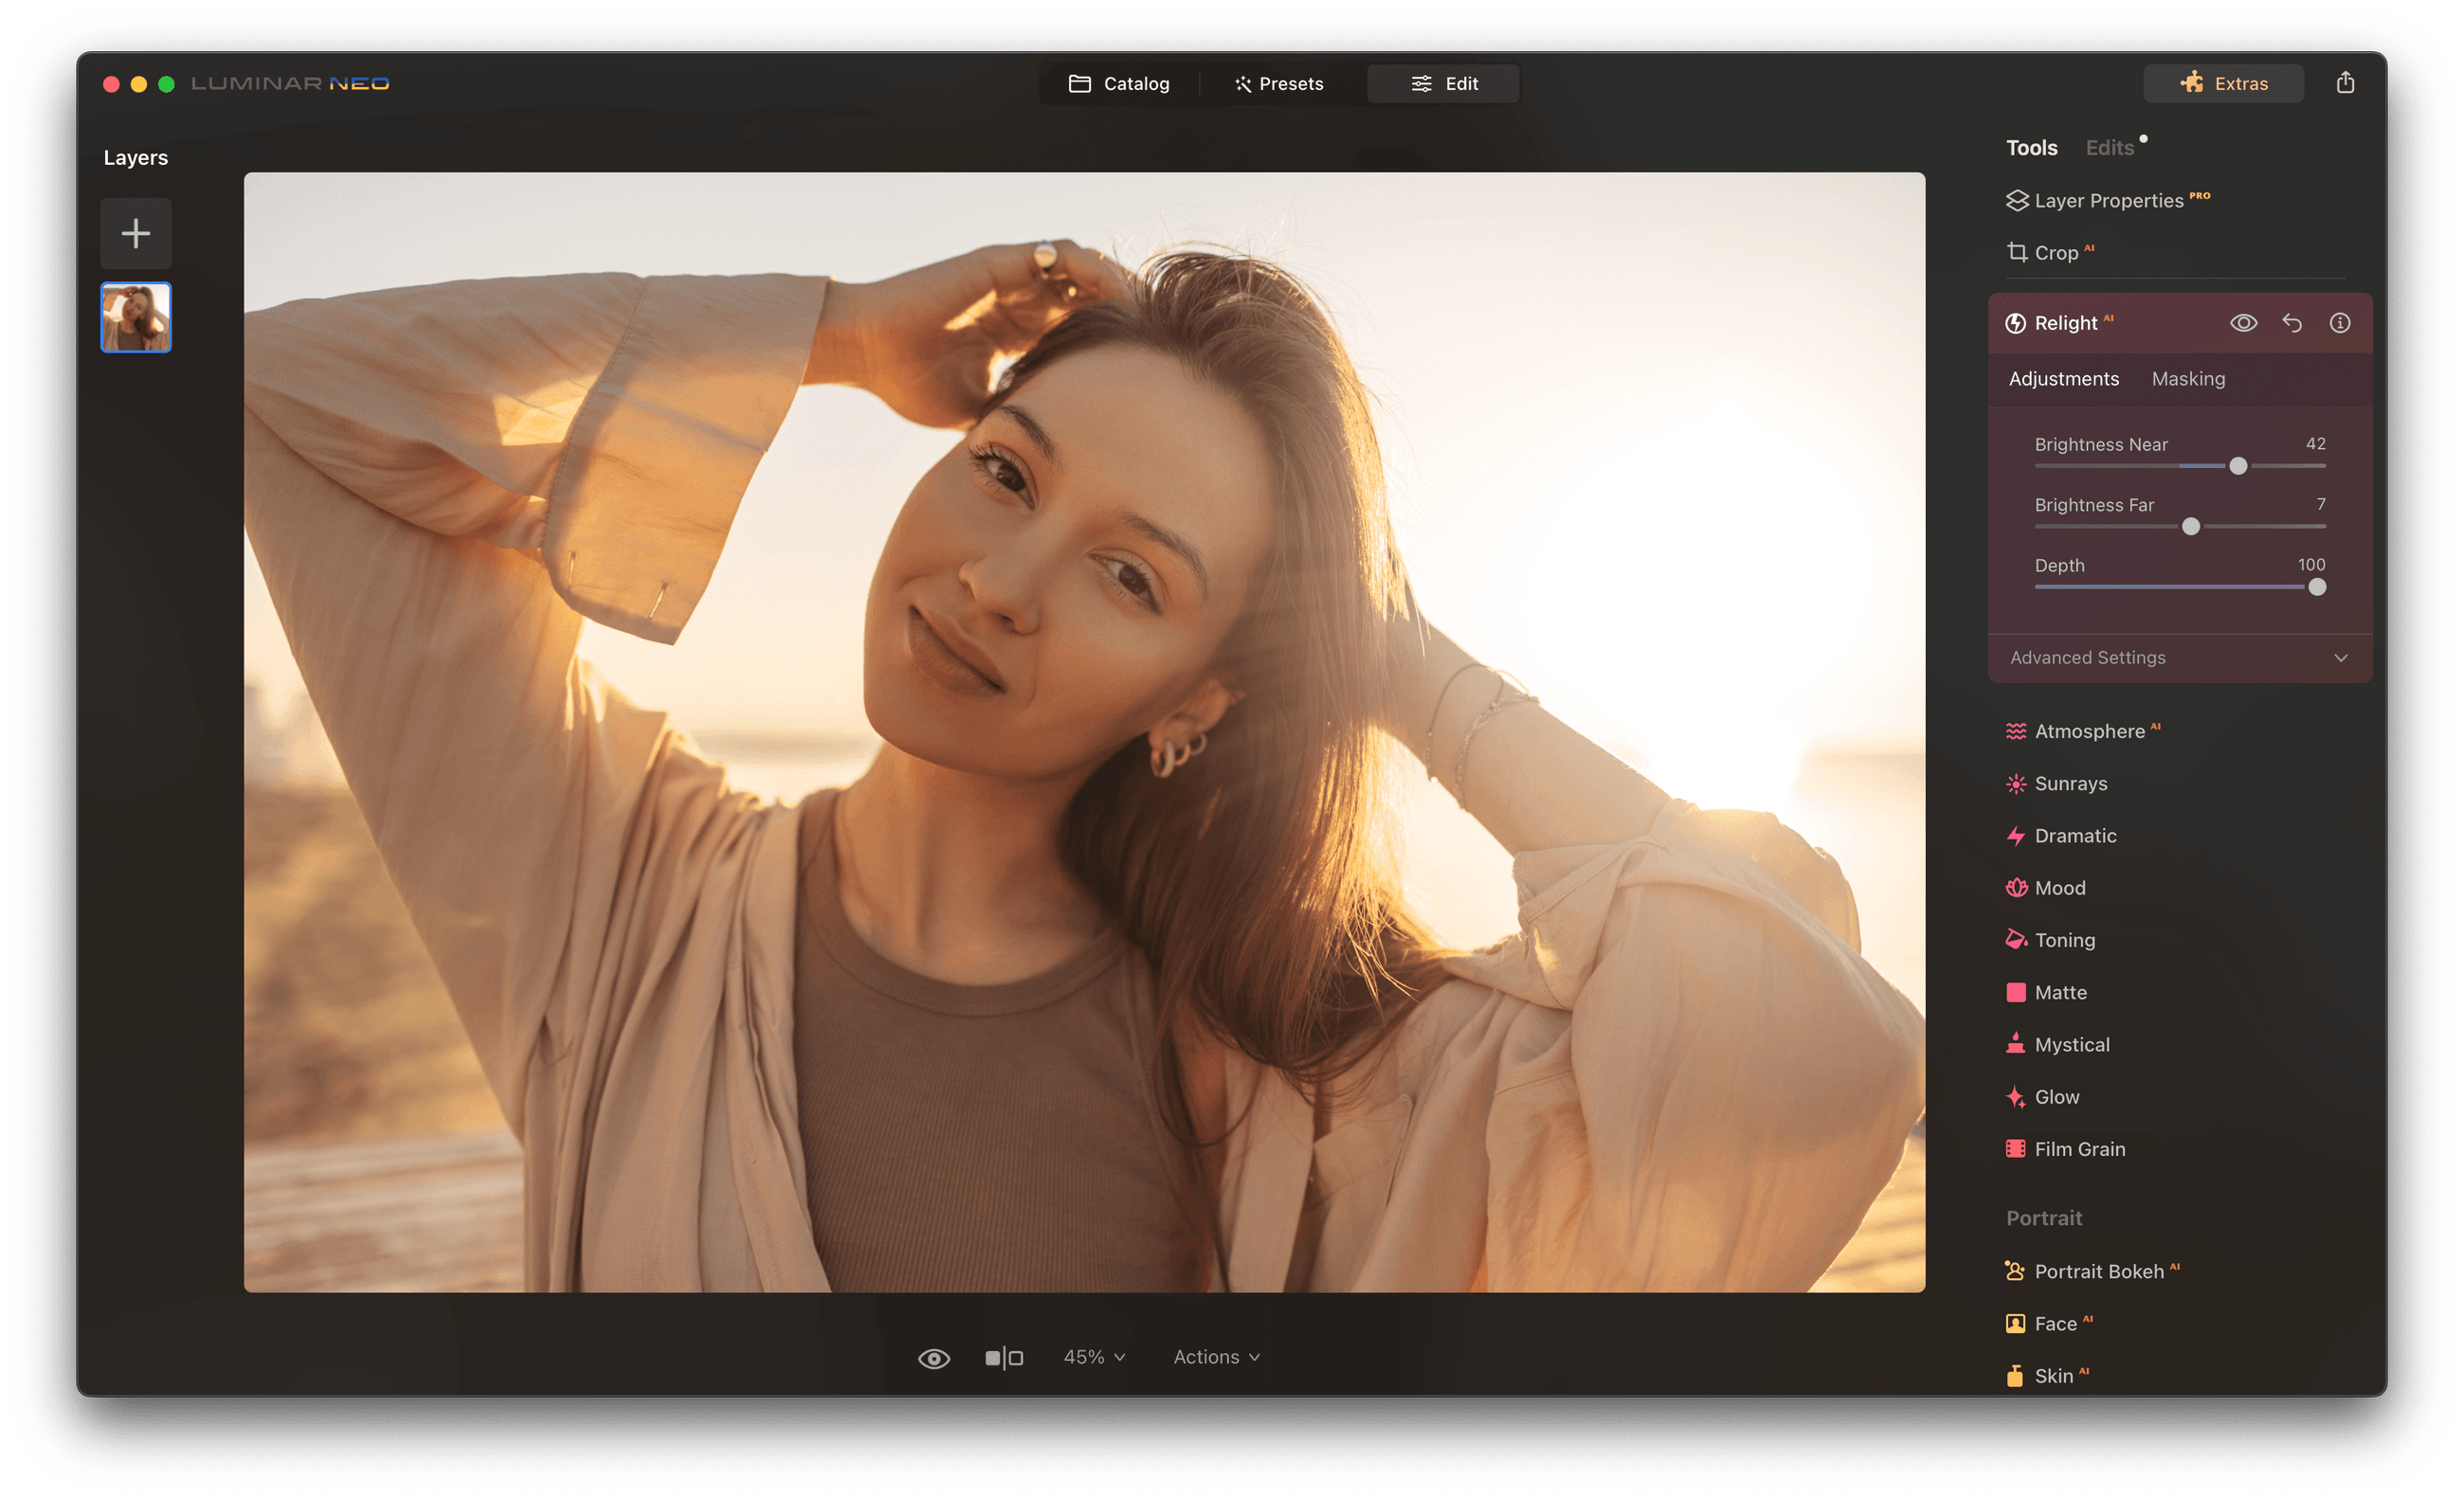The height and width of the screenshot is (1498, 2464).
Task: Toggle visibility of the Relight adjustment
Action: tap(2244, 322)
